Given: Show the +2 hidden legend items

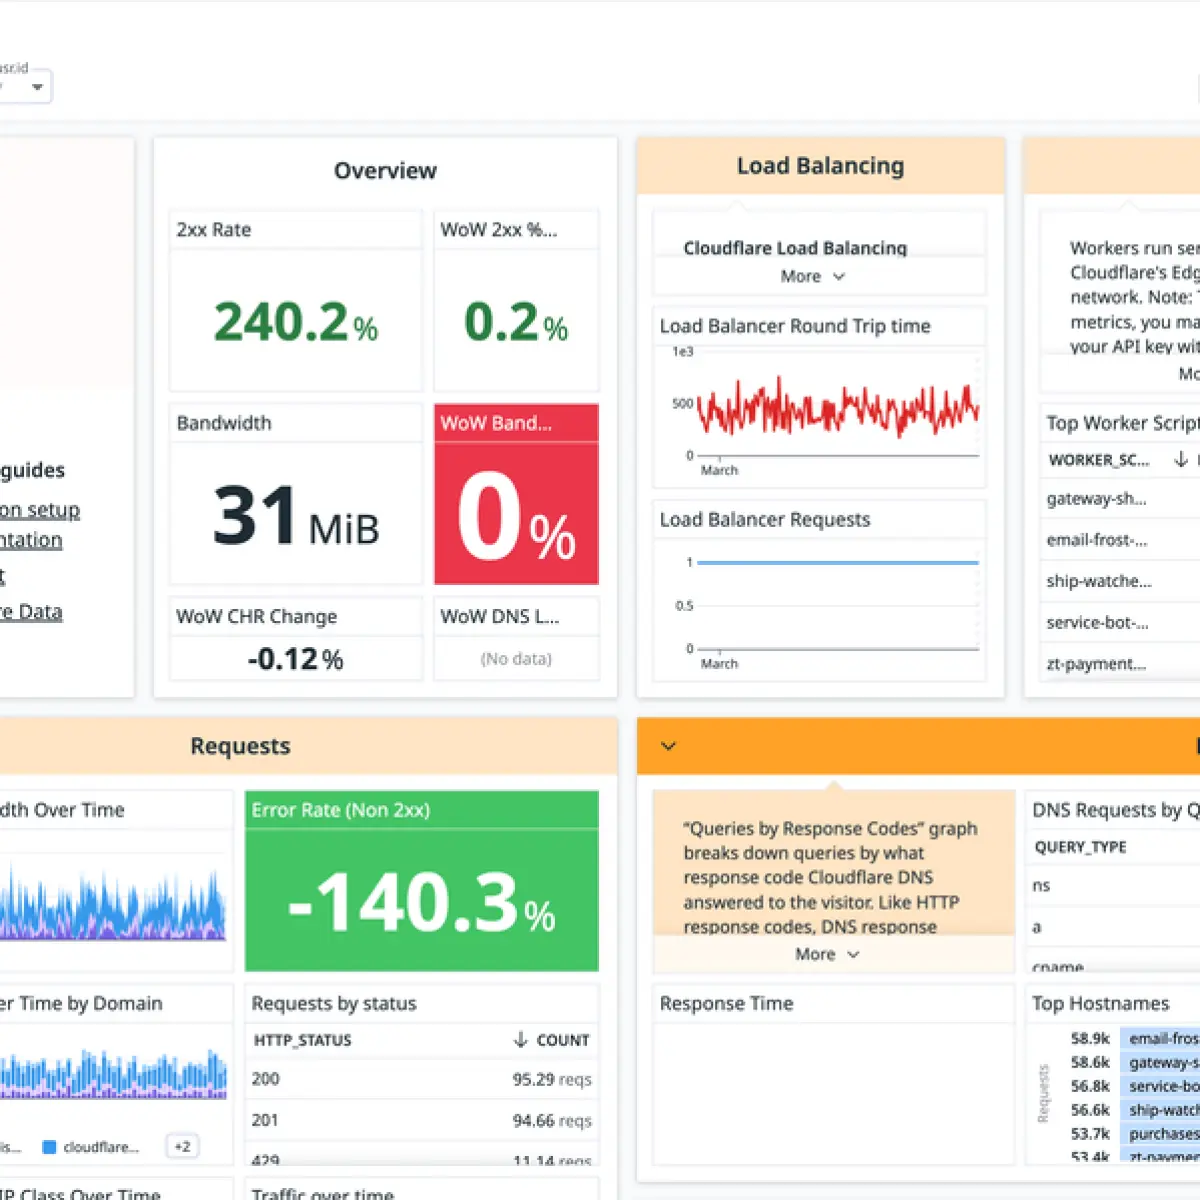Looking at the screenshot, I should (182, 1147).
